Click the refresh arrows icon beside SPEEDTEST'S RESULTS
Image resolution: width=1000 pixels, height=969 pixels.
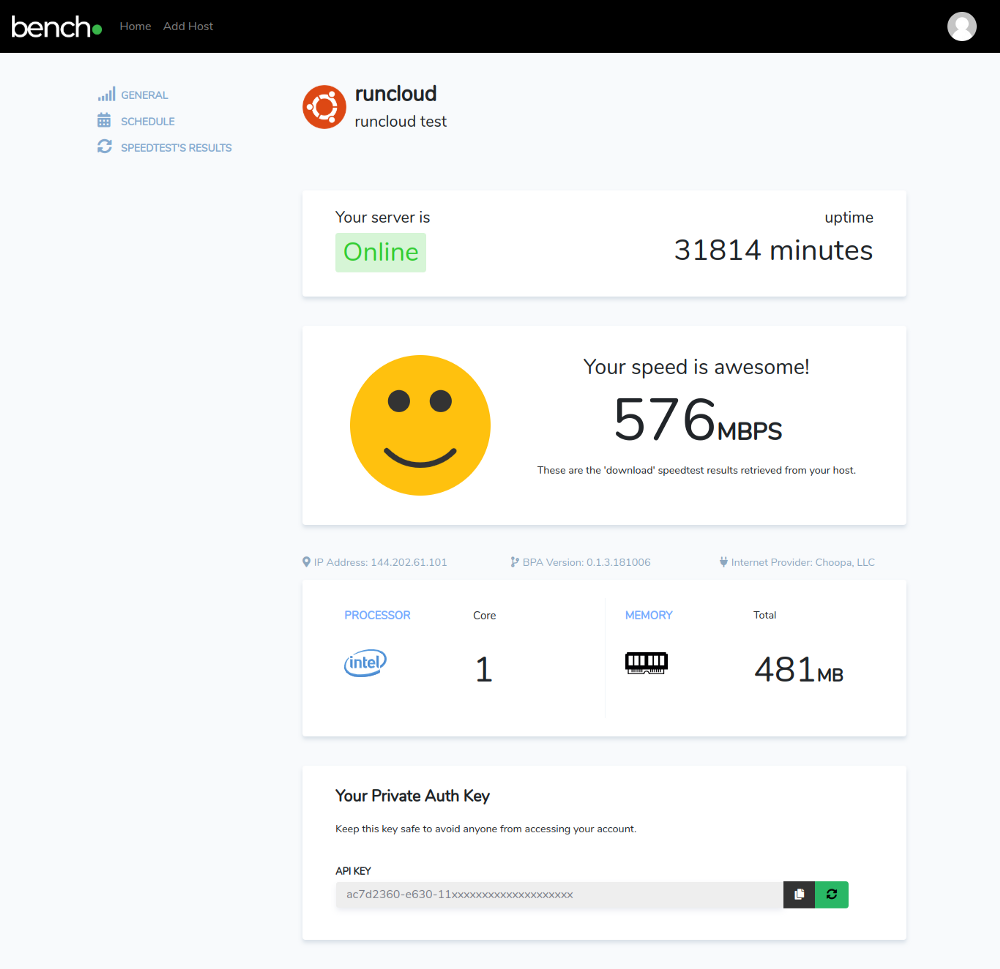tap(105, 146)
